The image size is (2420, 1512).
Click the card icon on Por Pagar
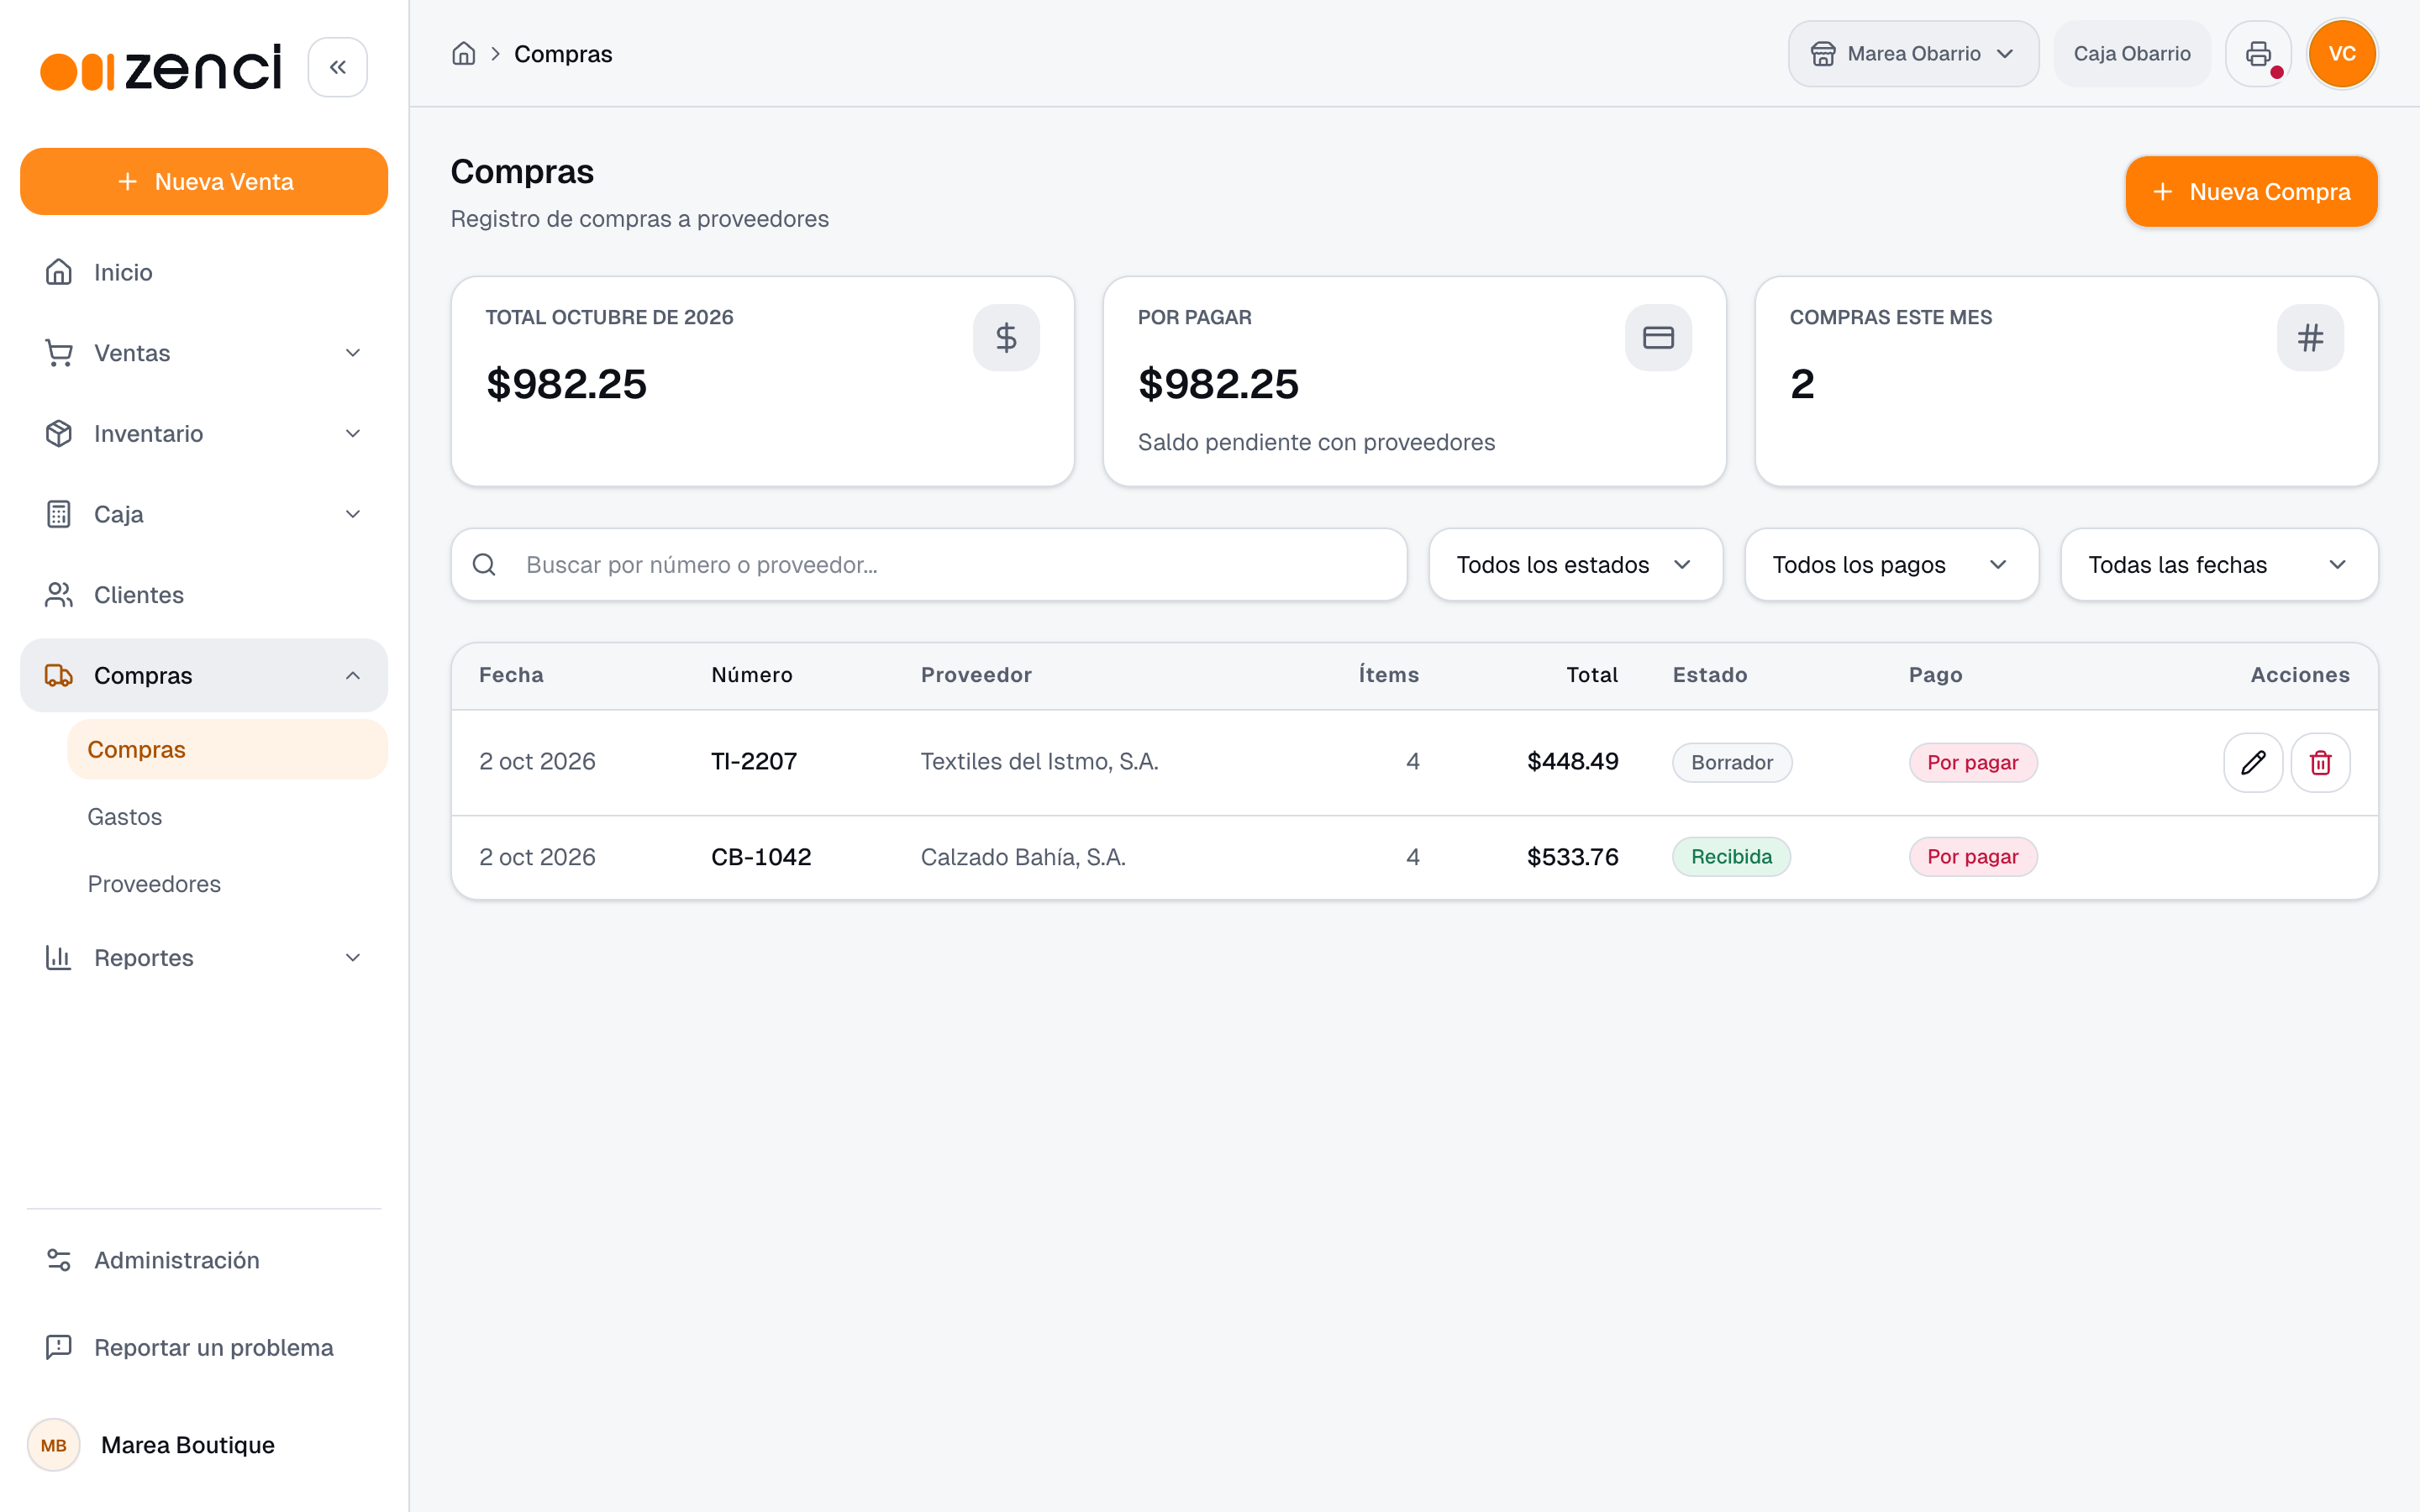point(1658,338)
